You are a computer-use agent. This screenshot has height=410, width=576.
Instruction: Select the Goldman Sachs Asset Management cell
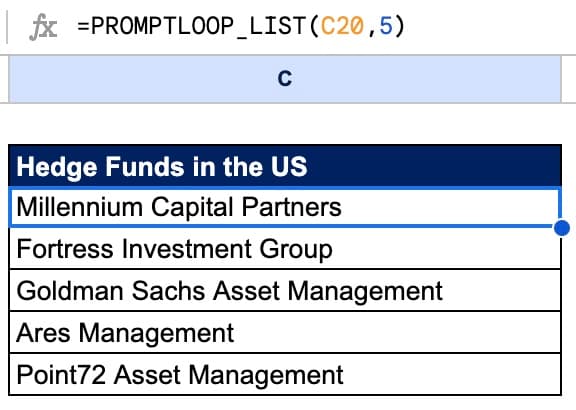pyautogui.click(x=285, y=291)
